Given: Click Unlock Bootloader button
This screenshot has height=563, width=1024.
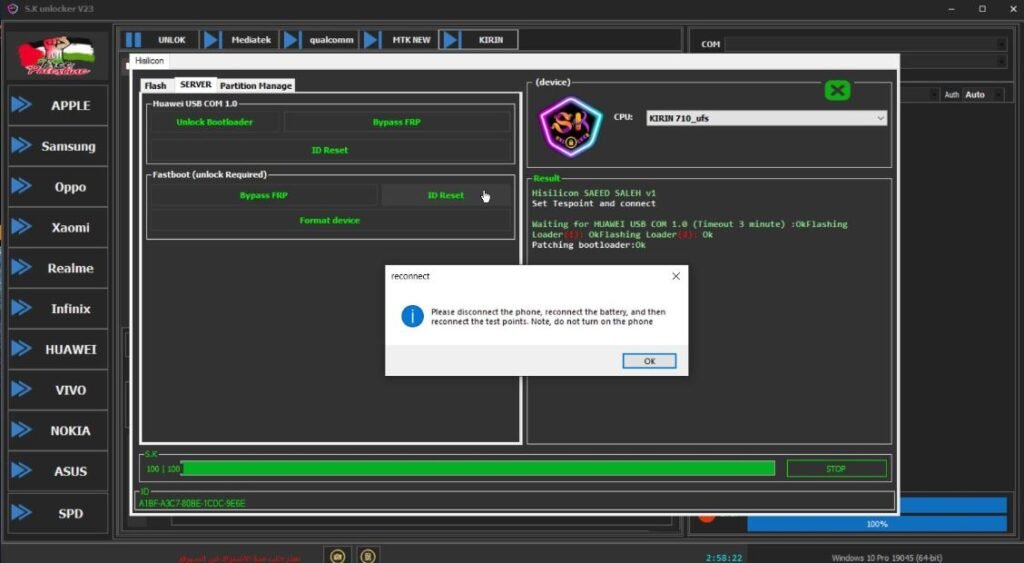Looking at the screenshot, I should pyautogui.click(x=214, y=122).
